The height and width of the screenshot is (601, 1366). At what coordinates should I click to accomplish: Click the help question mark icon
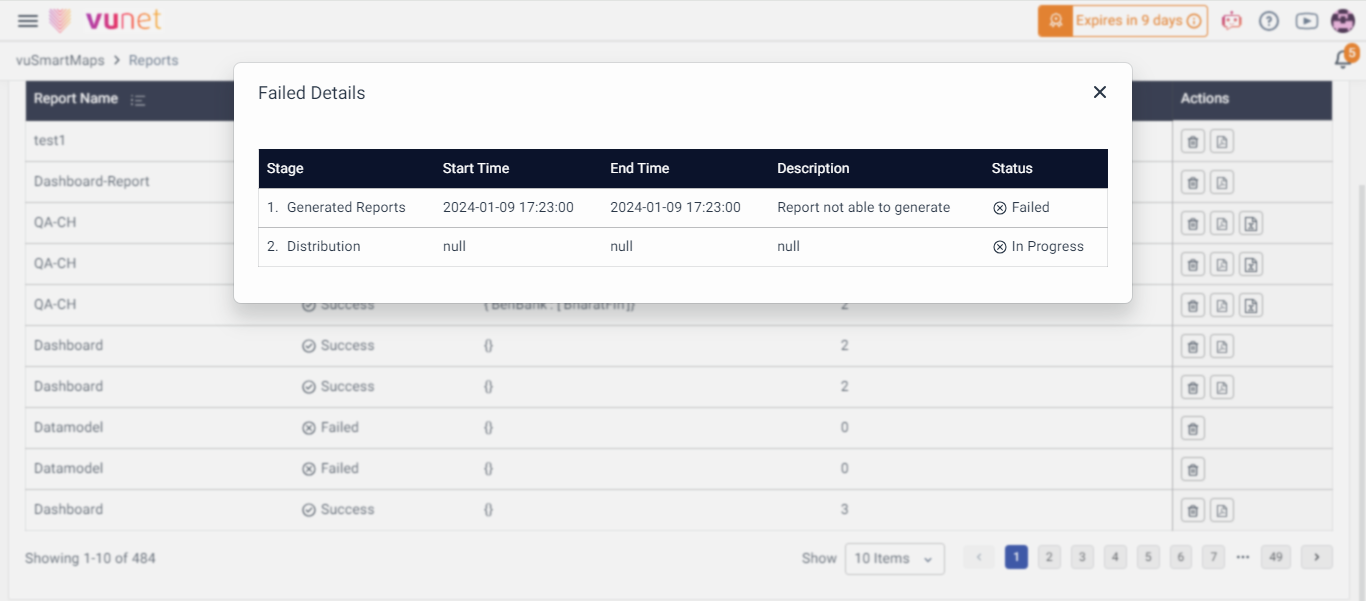click(1269, 21)
